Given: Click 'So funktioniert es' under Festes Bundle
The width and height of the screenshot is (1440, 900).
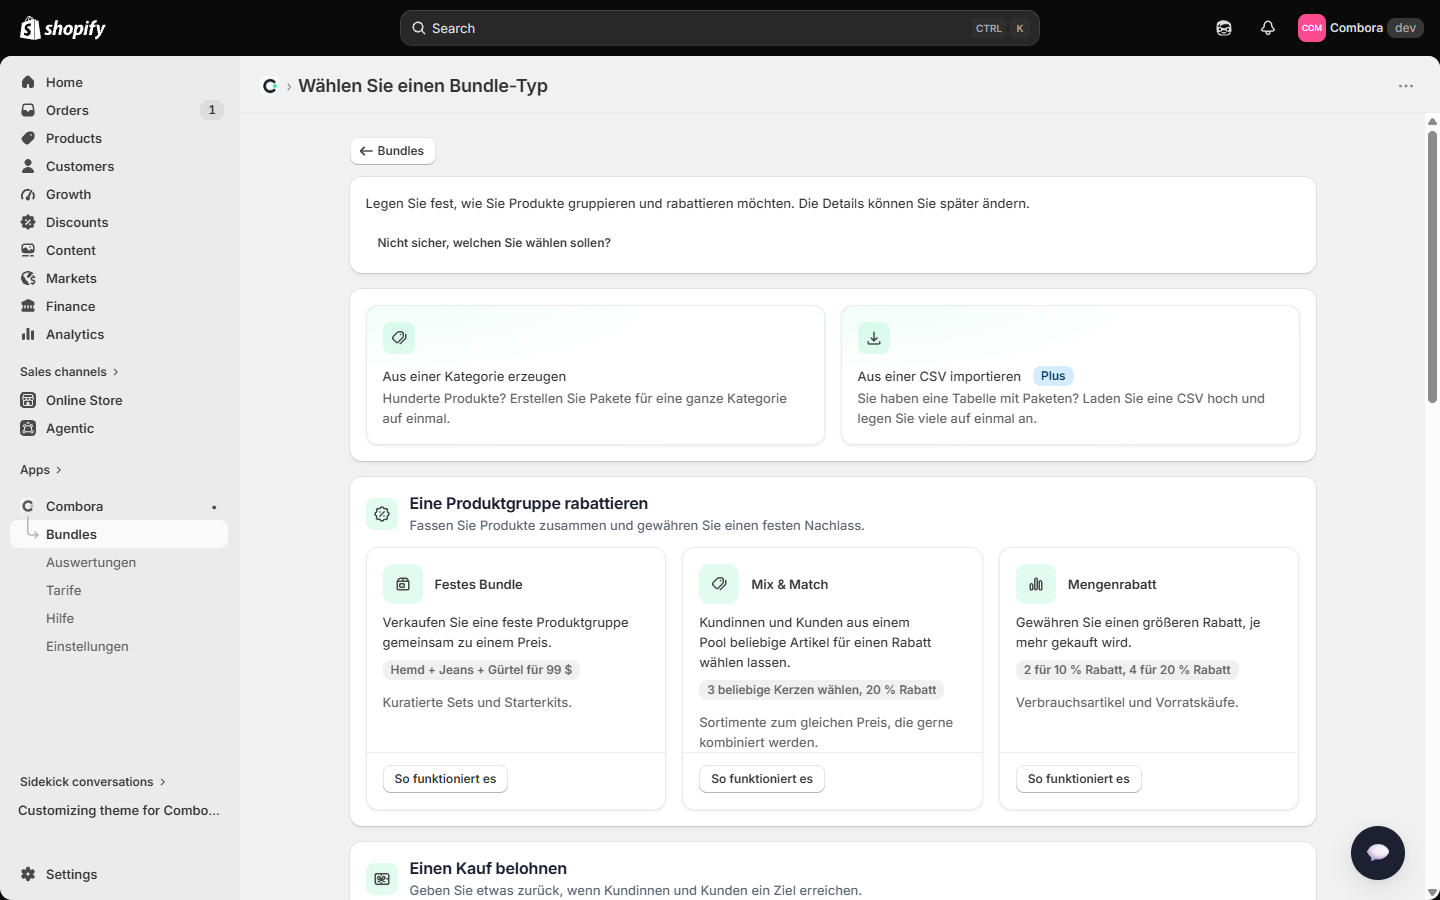Looking at the screenshot, I should coord(445,779).
